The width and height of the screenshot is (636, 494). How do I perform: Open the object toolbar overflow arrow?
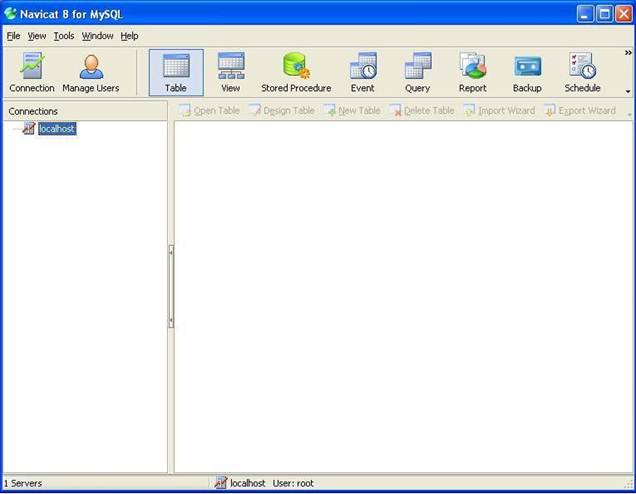(x=629, y=115)
